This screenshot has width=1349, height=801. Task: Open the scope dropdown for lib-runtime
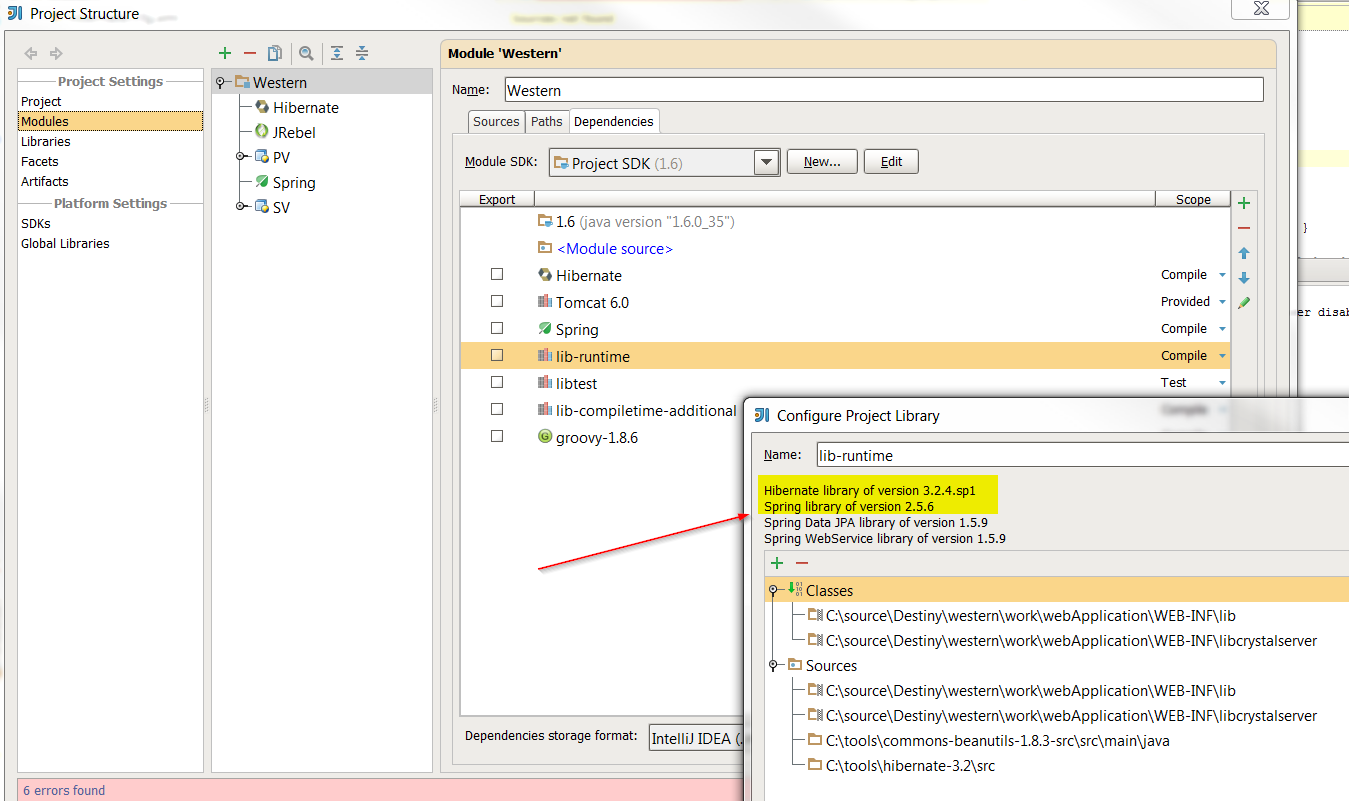coord(1222,357)
